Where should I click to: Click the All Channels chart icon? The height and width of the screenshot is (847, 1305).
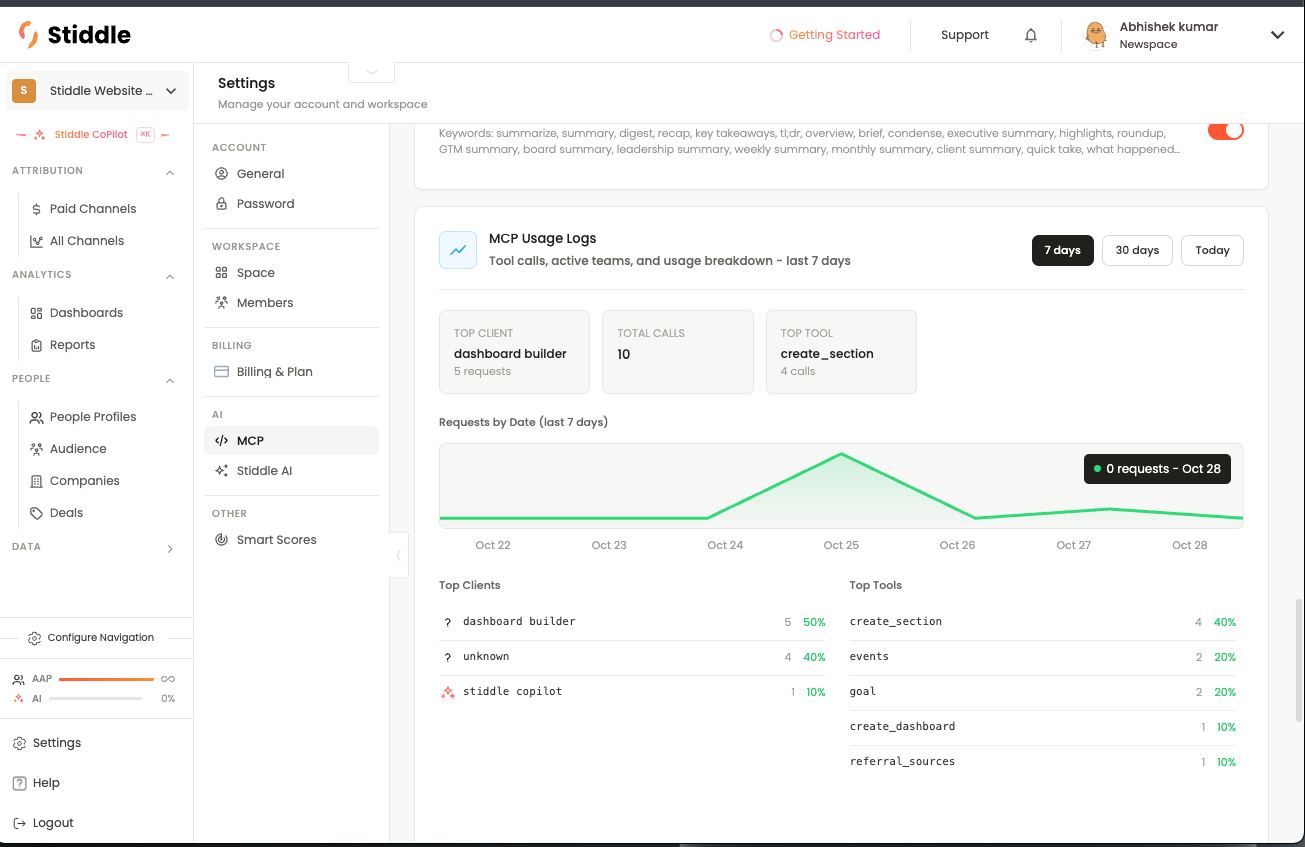[37, 241]
